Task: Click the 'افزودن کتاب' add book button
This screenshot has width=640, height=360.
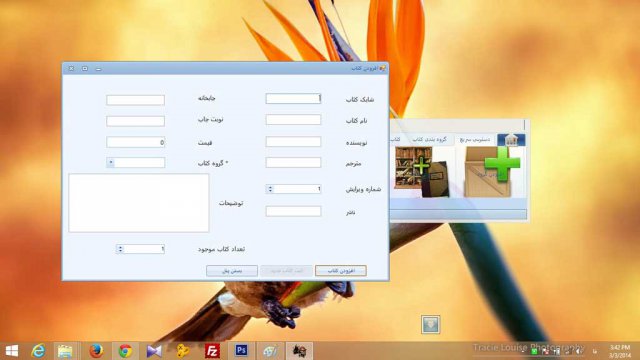Action: pos(341,271)
